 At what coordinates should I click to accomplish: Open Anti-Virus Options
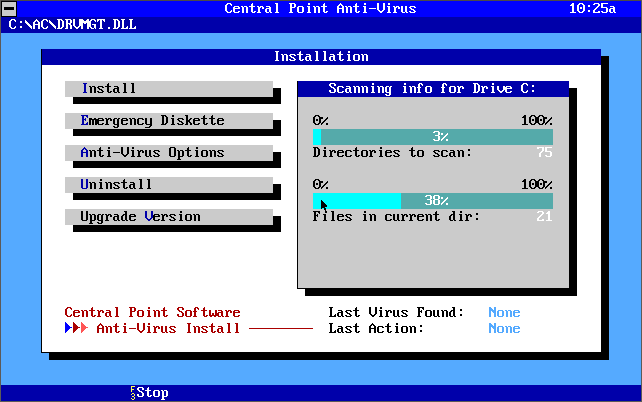[x=168, y=153]
